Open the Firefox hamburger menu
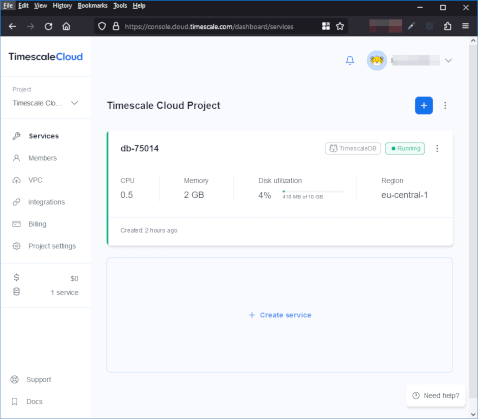This screenshot has width=478, height=419. pyautogui.click(x=465, y=26)
